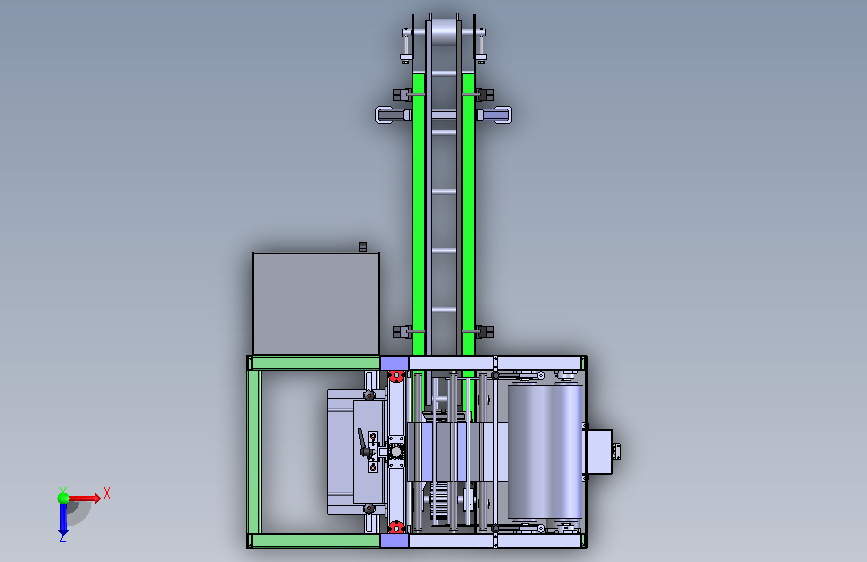Select the left vertical green frame beam

(254, 452)
